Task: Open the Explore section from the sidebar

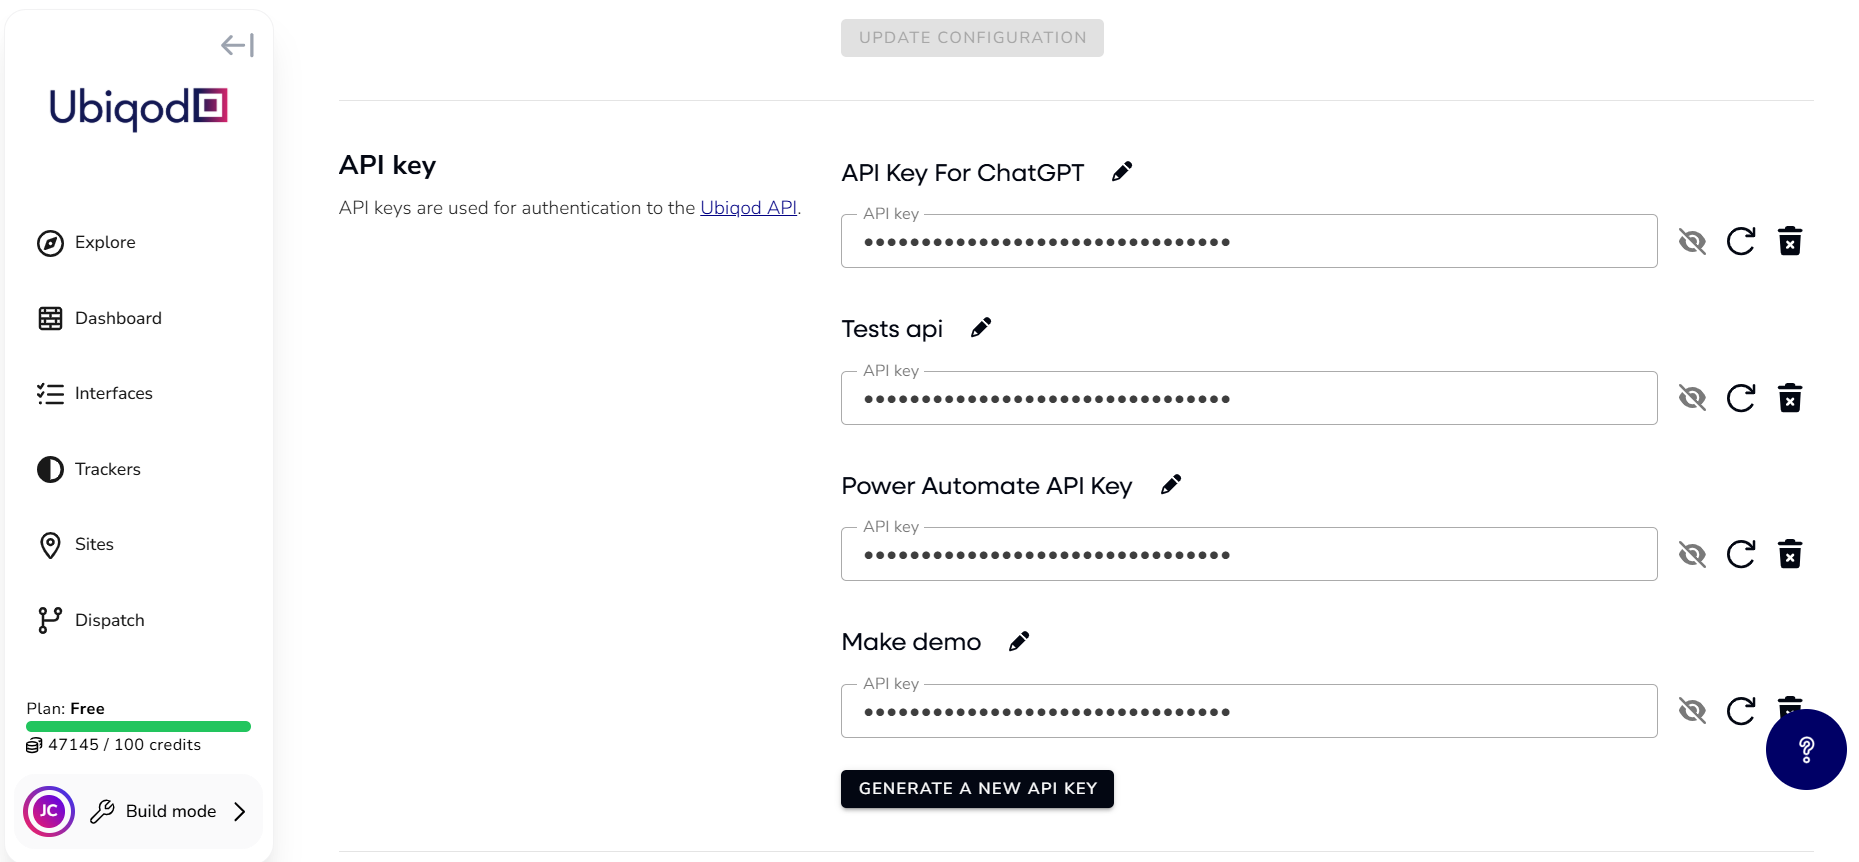Action: (105, 242)
